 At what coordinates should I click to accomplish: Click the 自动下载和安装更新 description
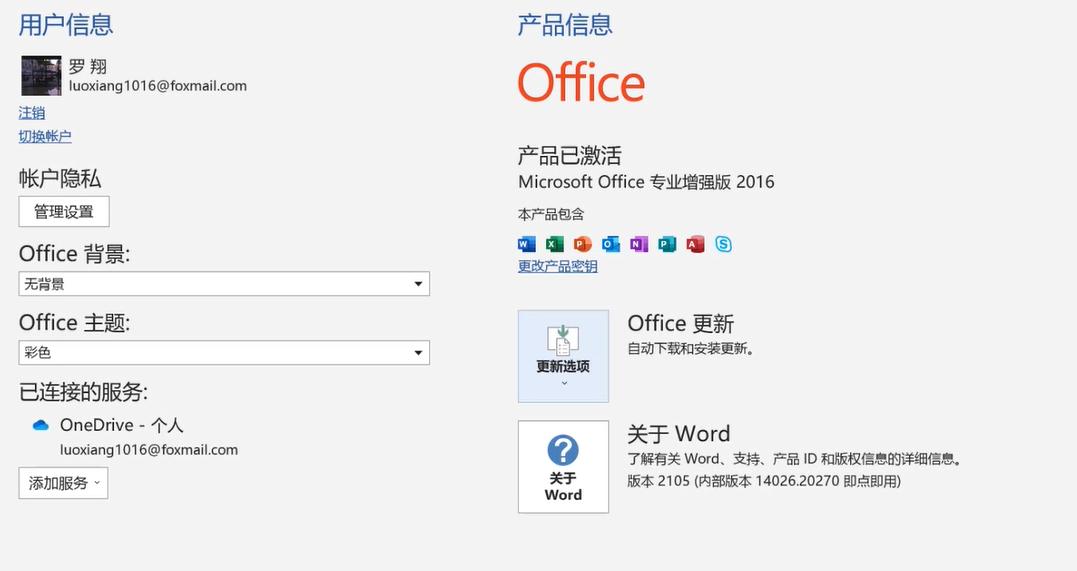(x=691, y=348)
